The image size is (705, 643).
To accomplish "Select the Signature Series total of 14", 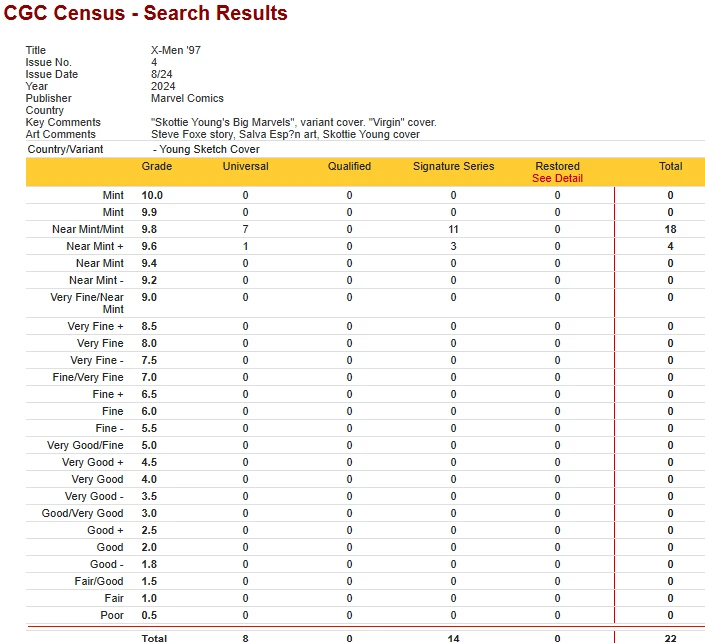I will [x=453, y=636].
